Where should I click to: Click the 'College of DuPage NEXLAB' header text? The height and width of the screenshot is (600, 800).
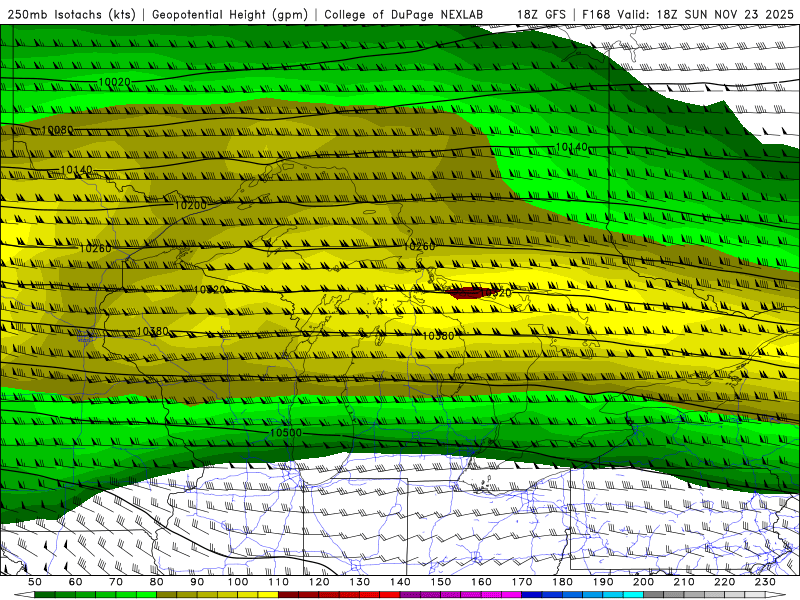point(404,14)
